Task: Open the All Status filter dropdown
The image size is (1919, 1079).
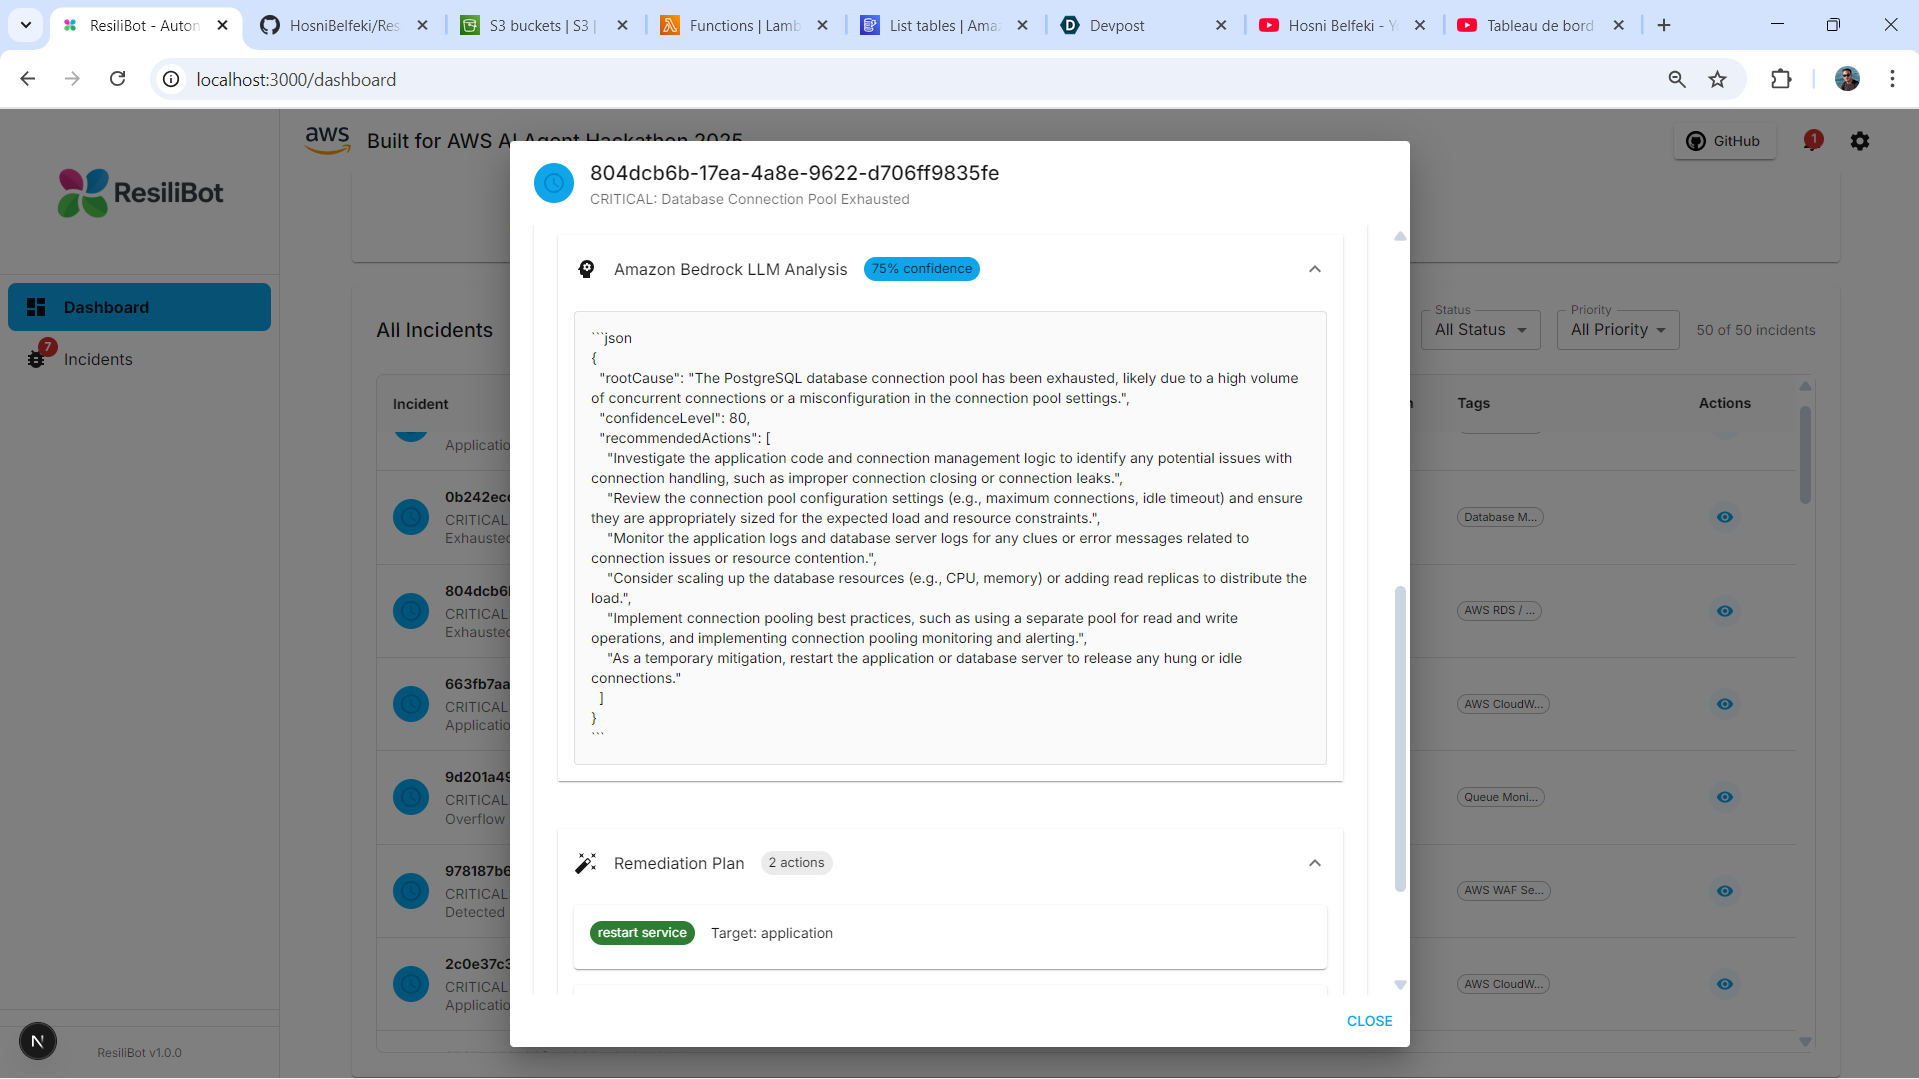Action: 1480,330
